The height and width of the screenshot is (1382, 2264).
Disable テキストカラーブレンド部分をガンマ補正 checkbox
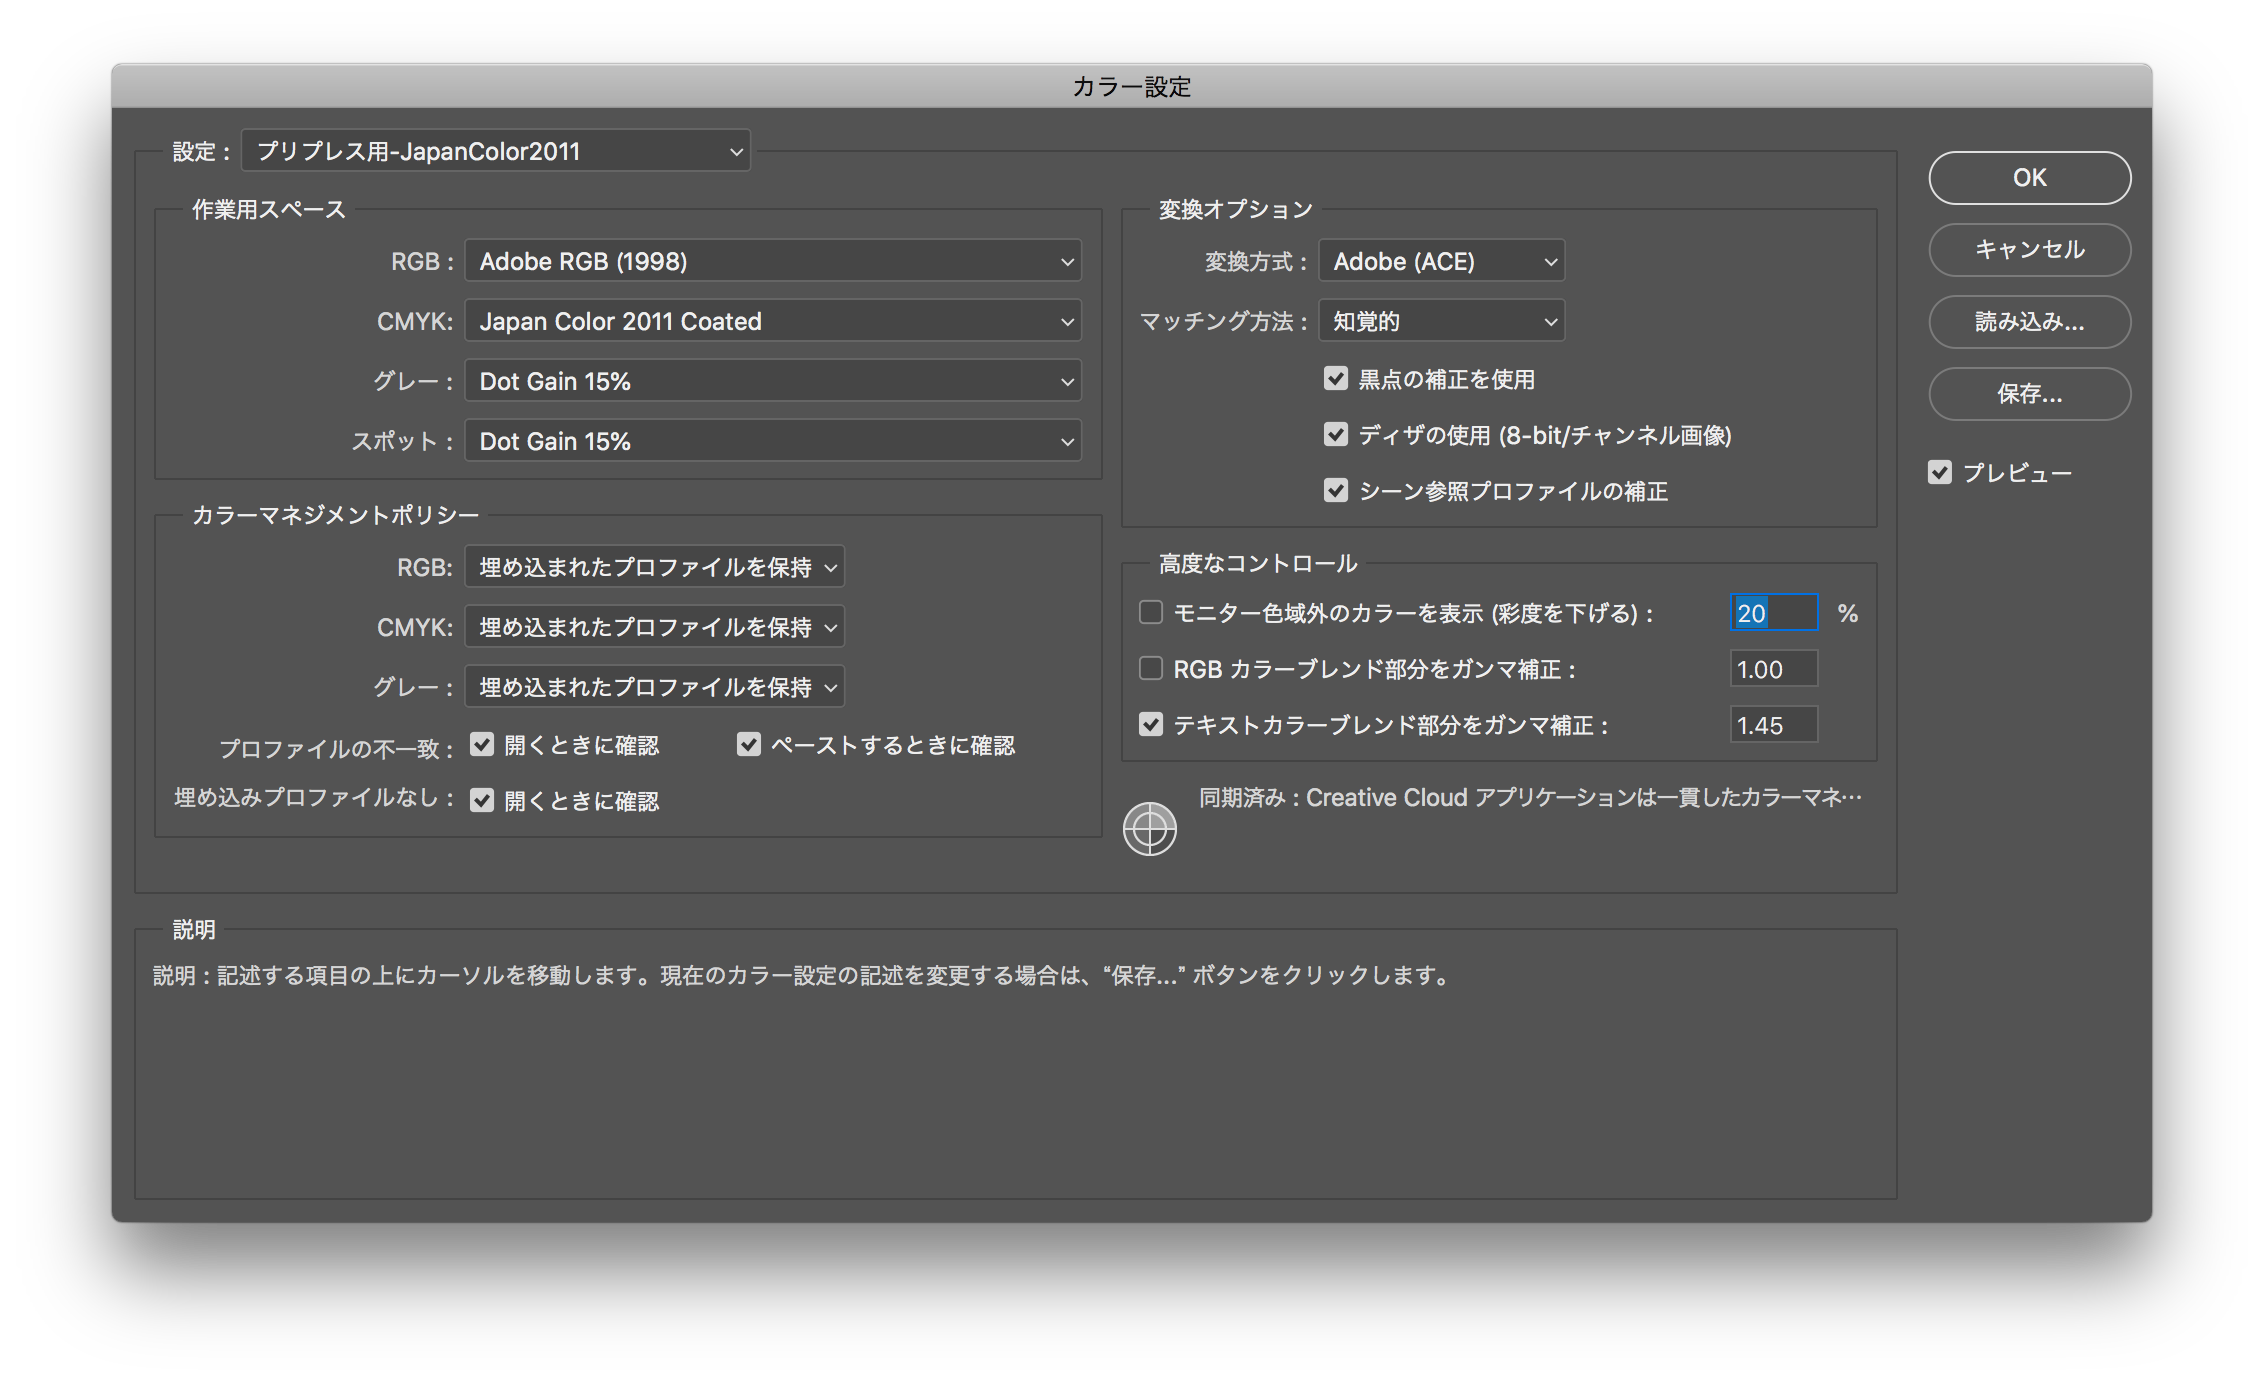pos(1151,724)
